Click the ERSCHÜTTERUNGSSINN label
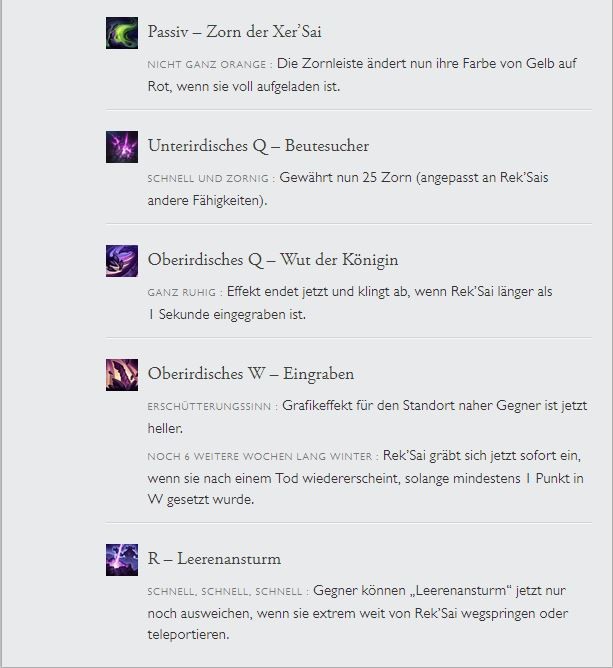This screenshot has height=668, width=613. click(209, 406)
